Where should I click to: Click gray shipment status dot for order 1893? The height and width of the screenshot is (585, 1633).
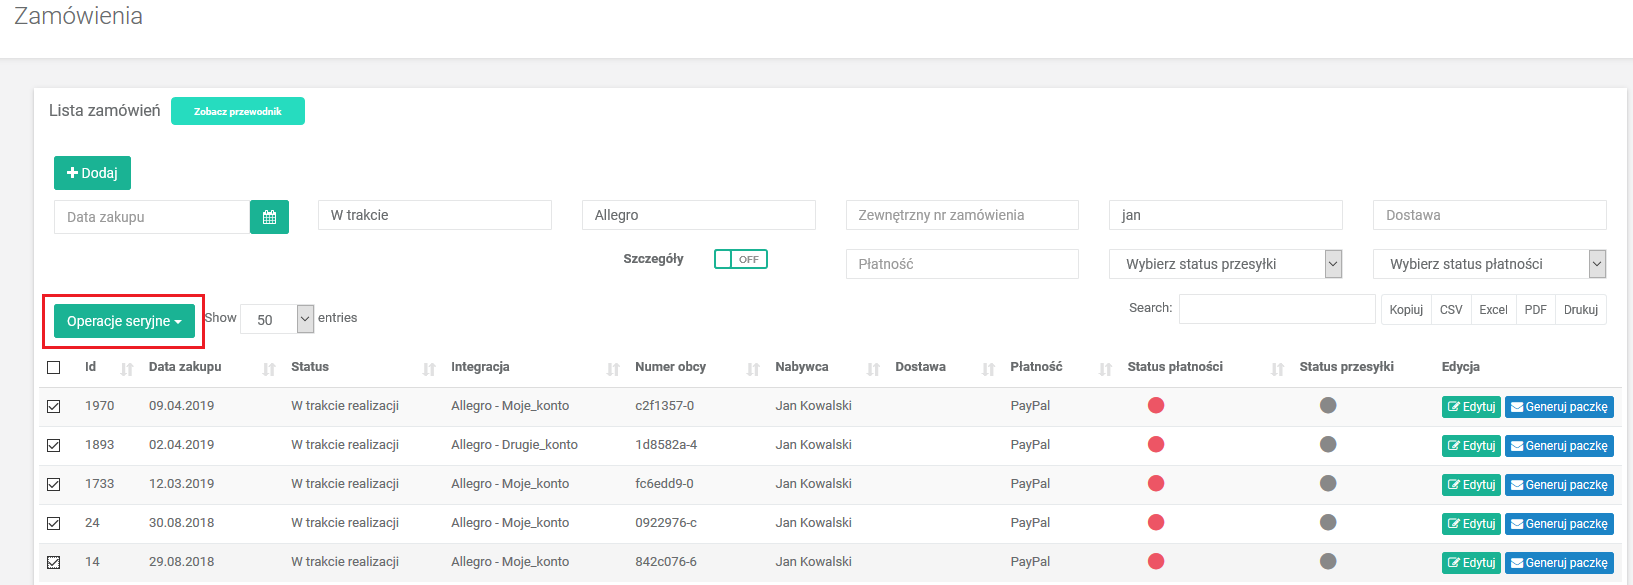pyautogui.click(x=1328, y=444)
